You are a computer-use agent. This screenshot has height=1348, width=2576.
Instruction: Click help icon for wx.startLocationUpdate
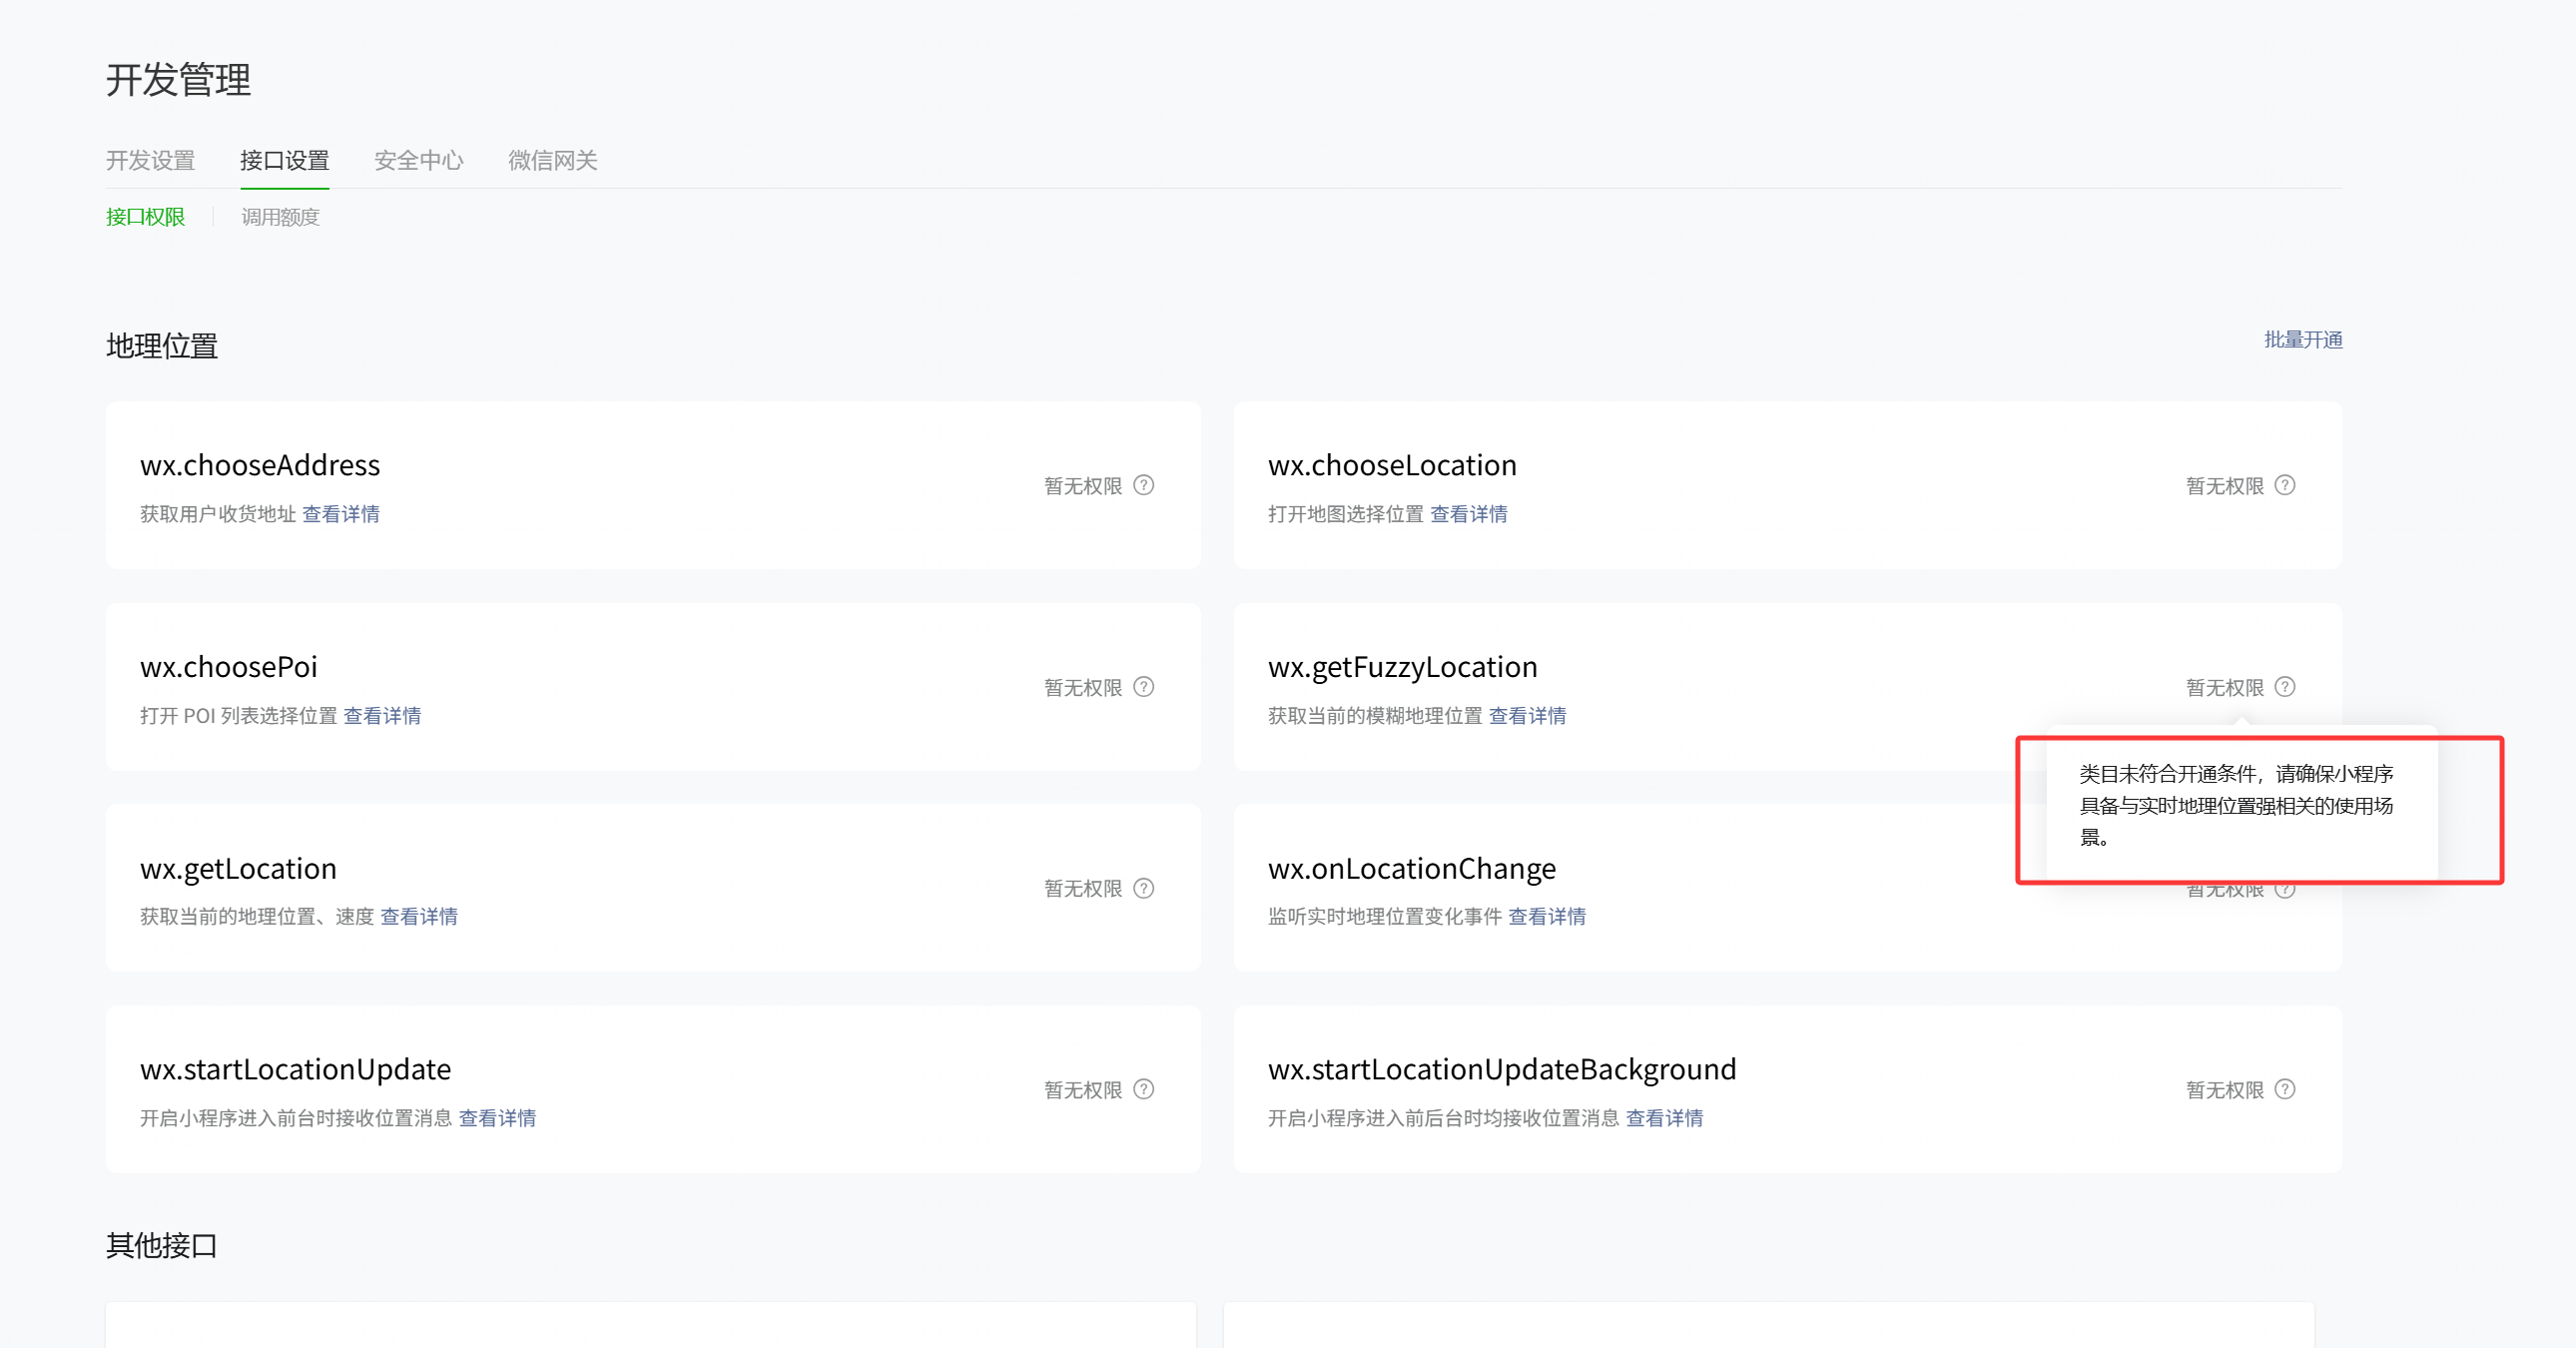click(x=1144, y=1089)
